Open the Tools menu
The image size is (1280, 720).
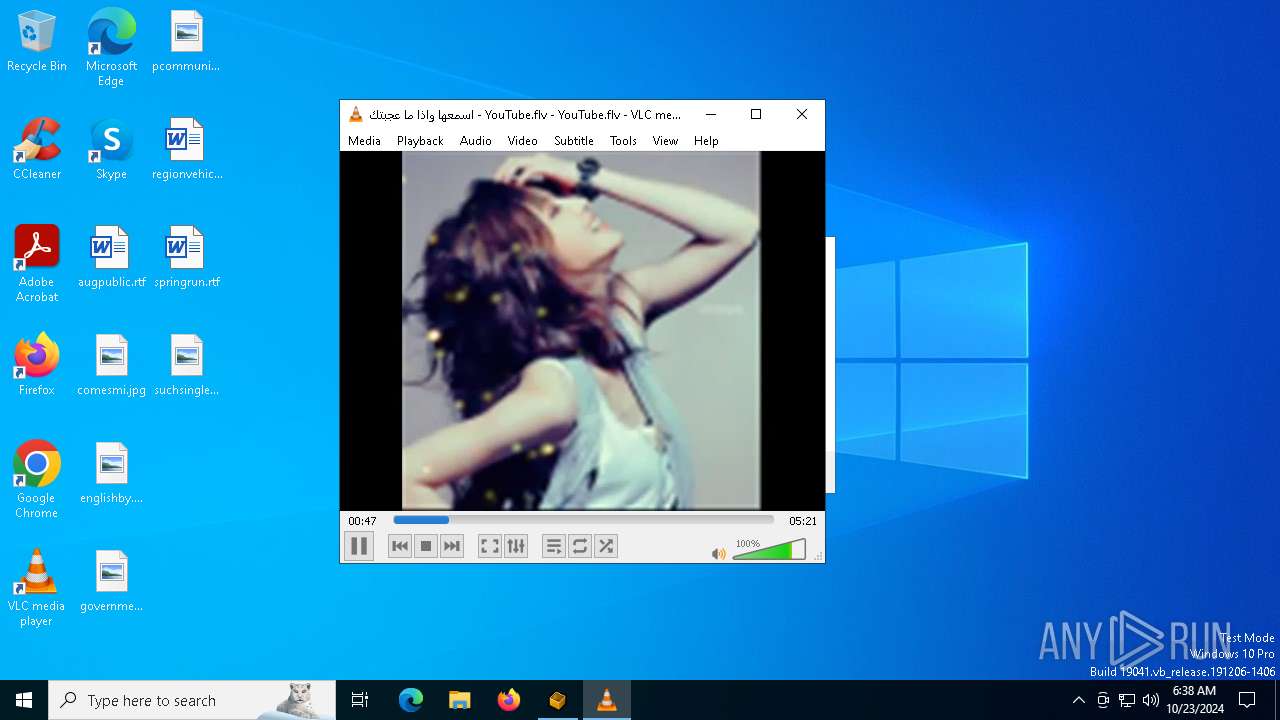point(623,141)
